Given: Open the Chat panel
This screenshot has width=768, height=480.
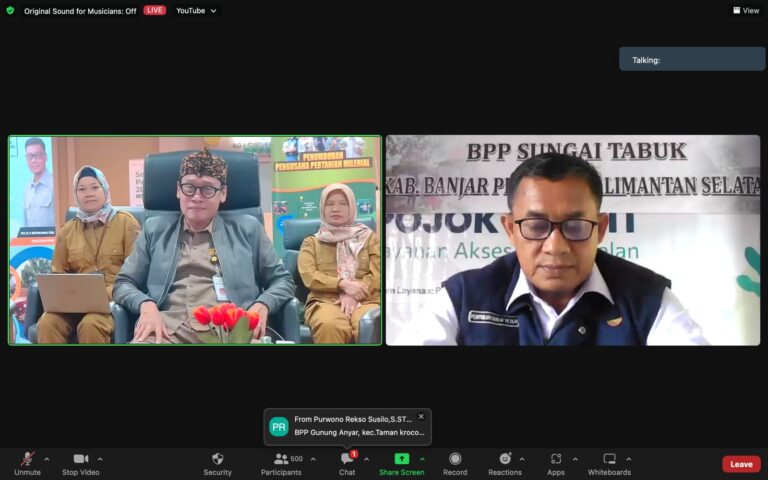Looking at the screenshot, I should tap(347, 463).
